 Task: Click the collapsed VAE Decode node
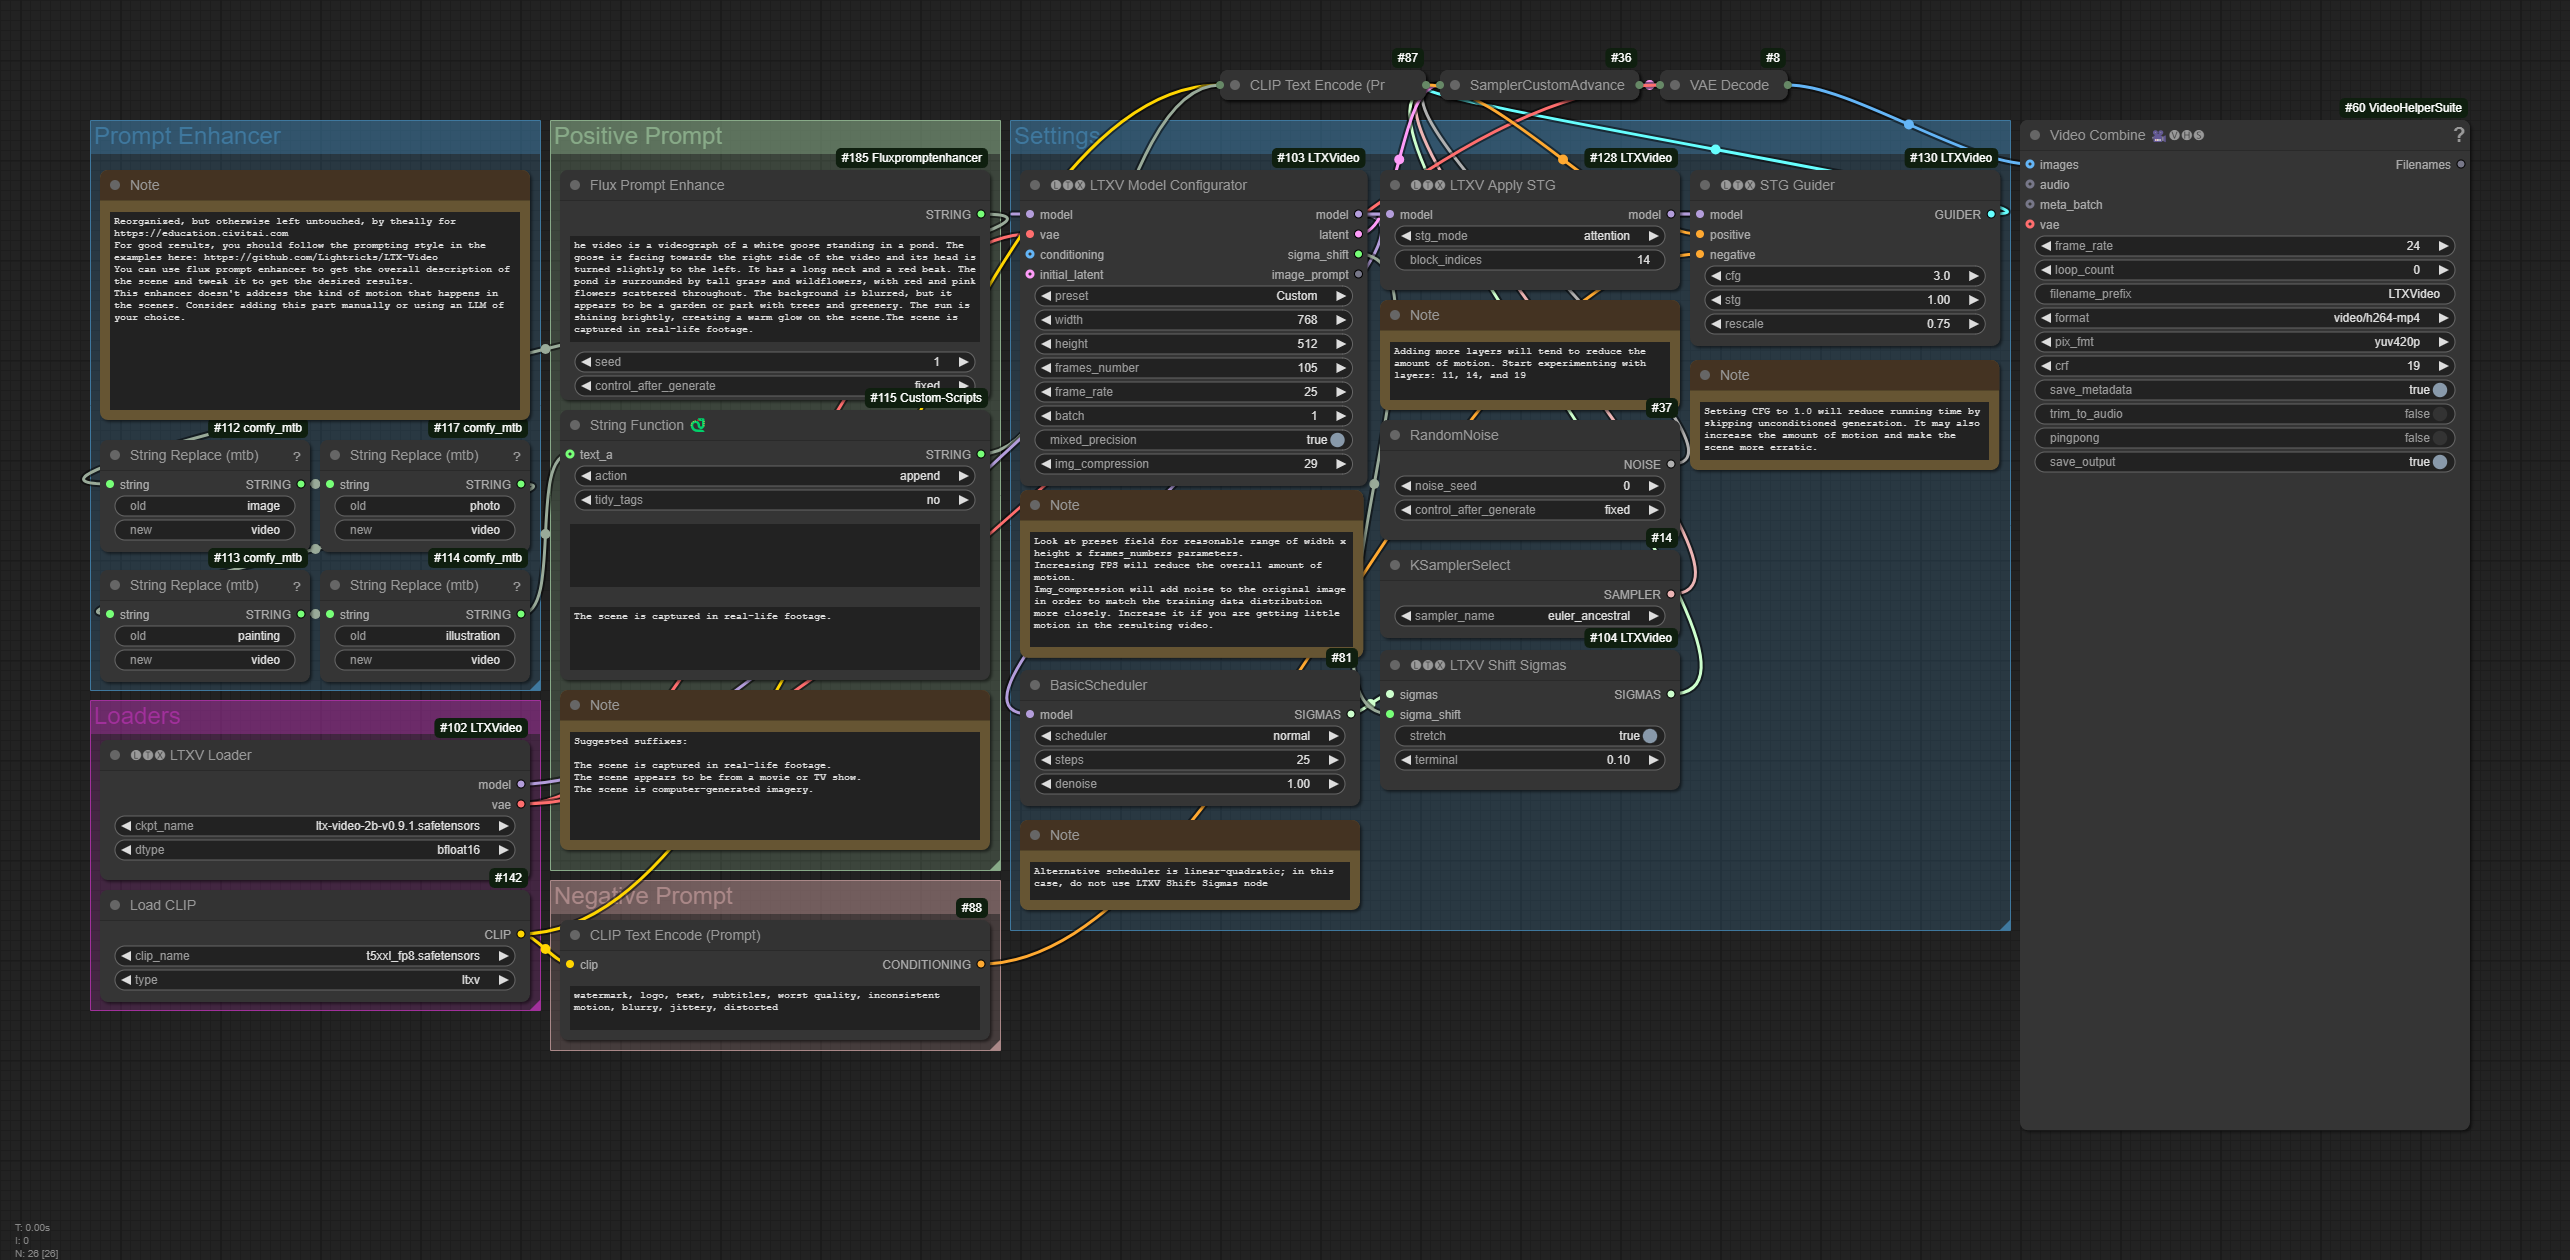[1728, 85]
